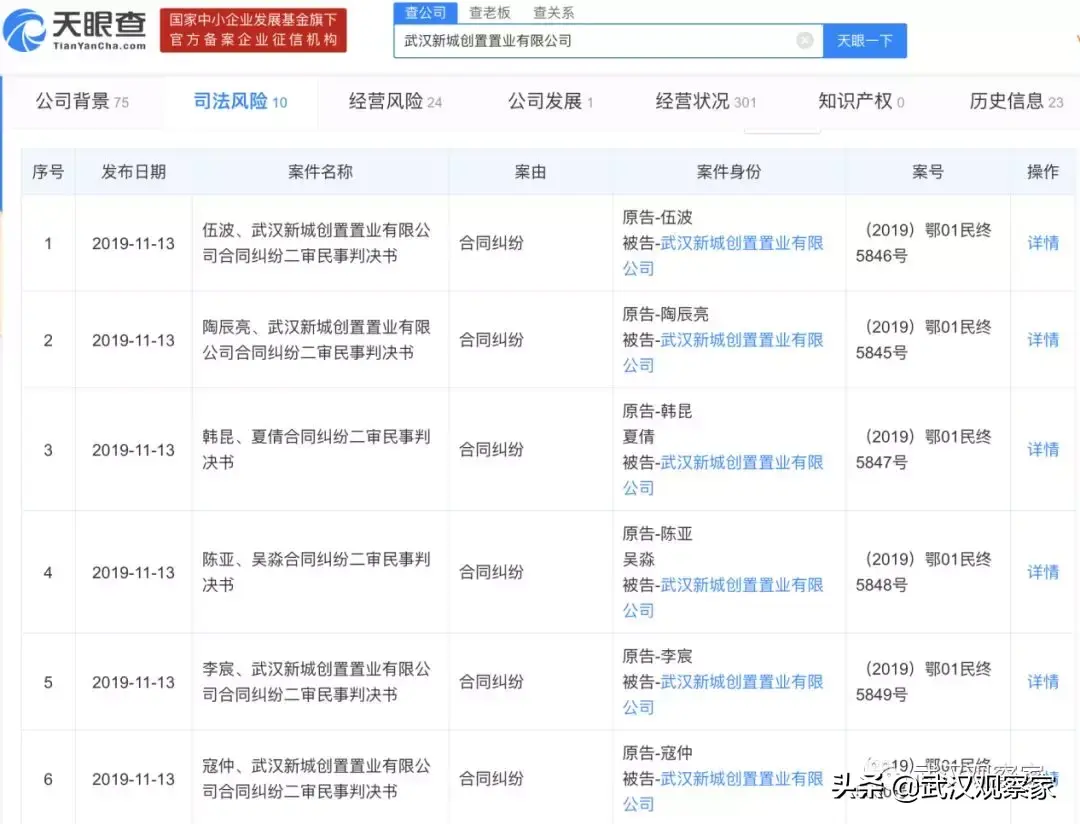Open 详情 for case 5846号
The image size is (1080, 824).
coord(1042,243)
